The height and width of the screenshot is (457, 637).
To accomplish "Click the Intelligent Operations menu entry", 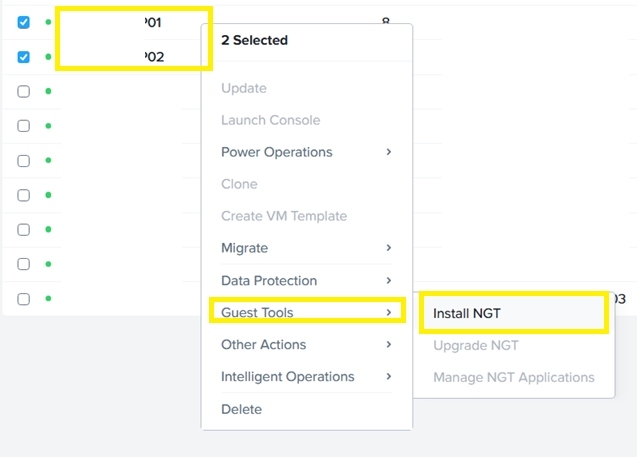I will coord(287,377).
